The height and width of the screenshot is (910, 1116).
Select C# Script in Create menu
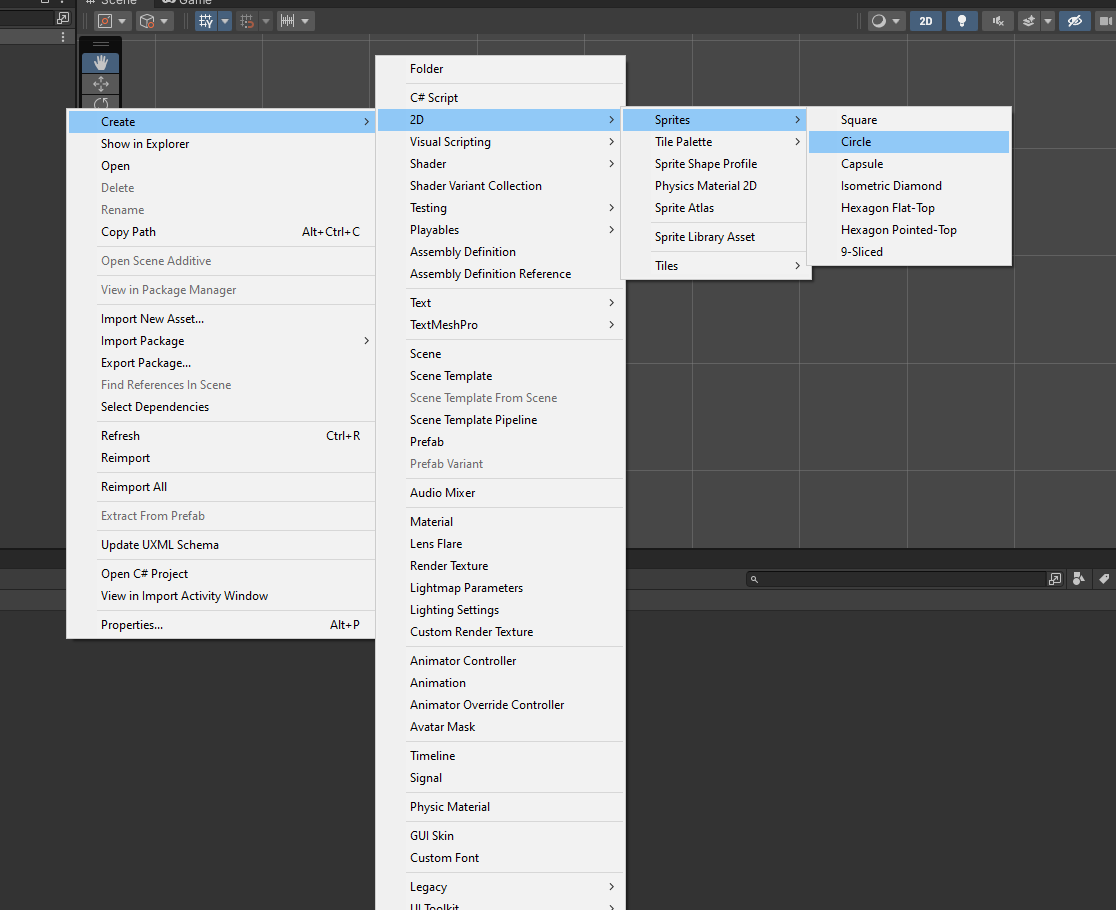tap(434, 98)
